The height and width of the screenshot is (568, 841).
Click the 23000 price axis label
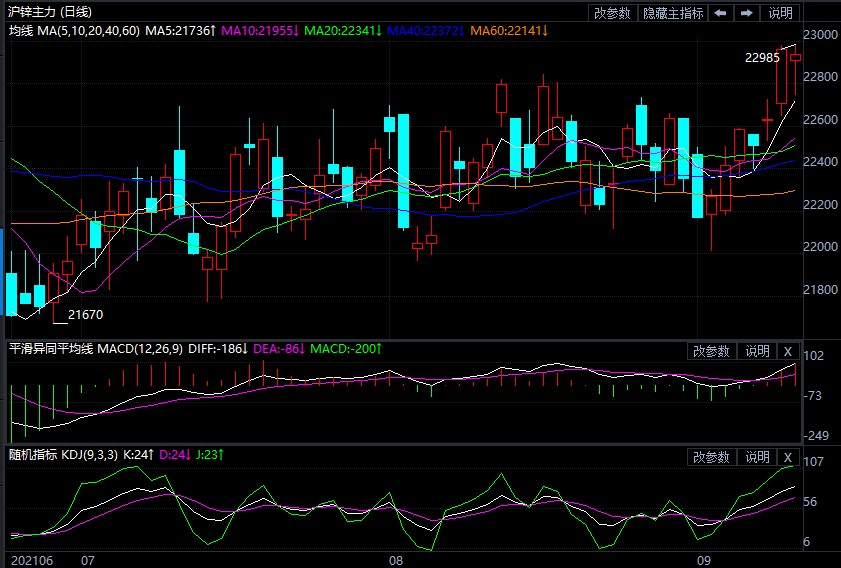click(x=820, y=35)
